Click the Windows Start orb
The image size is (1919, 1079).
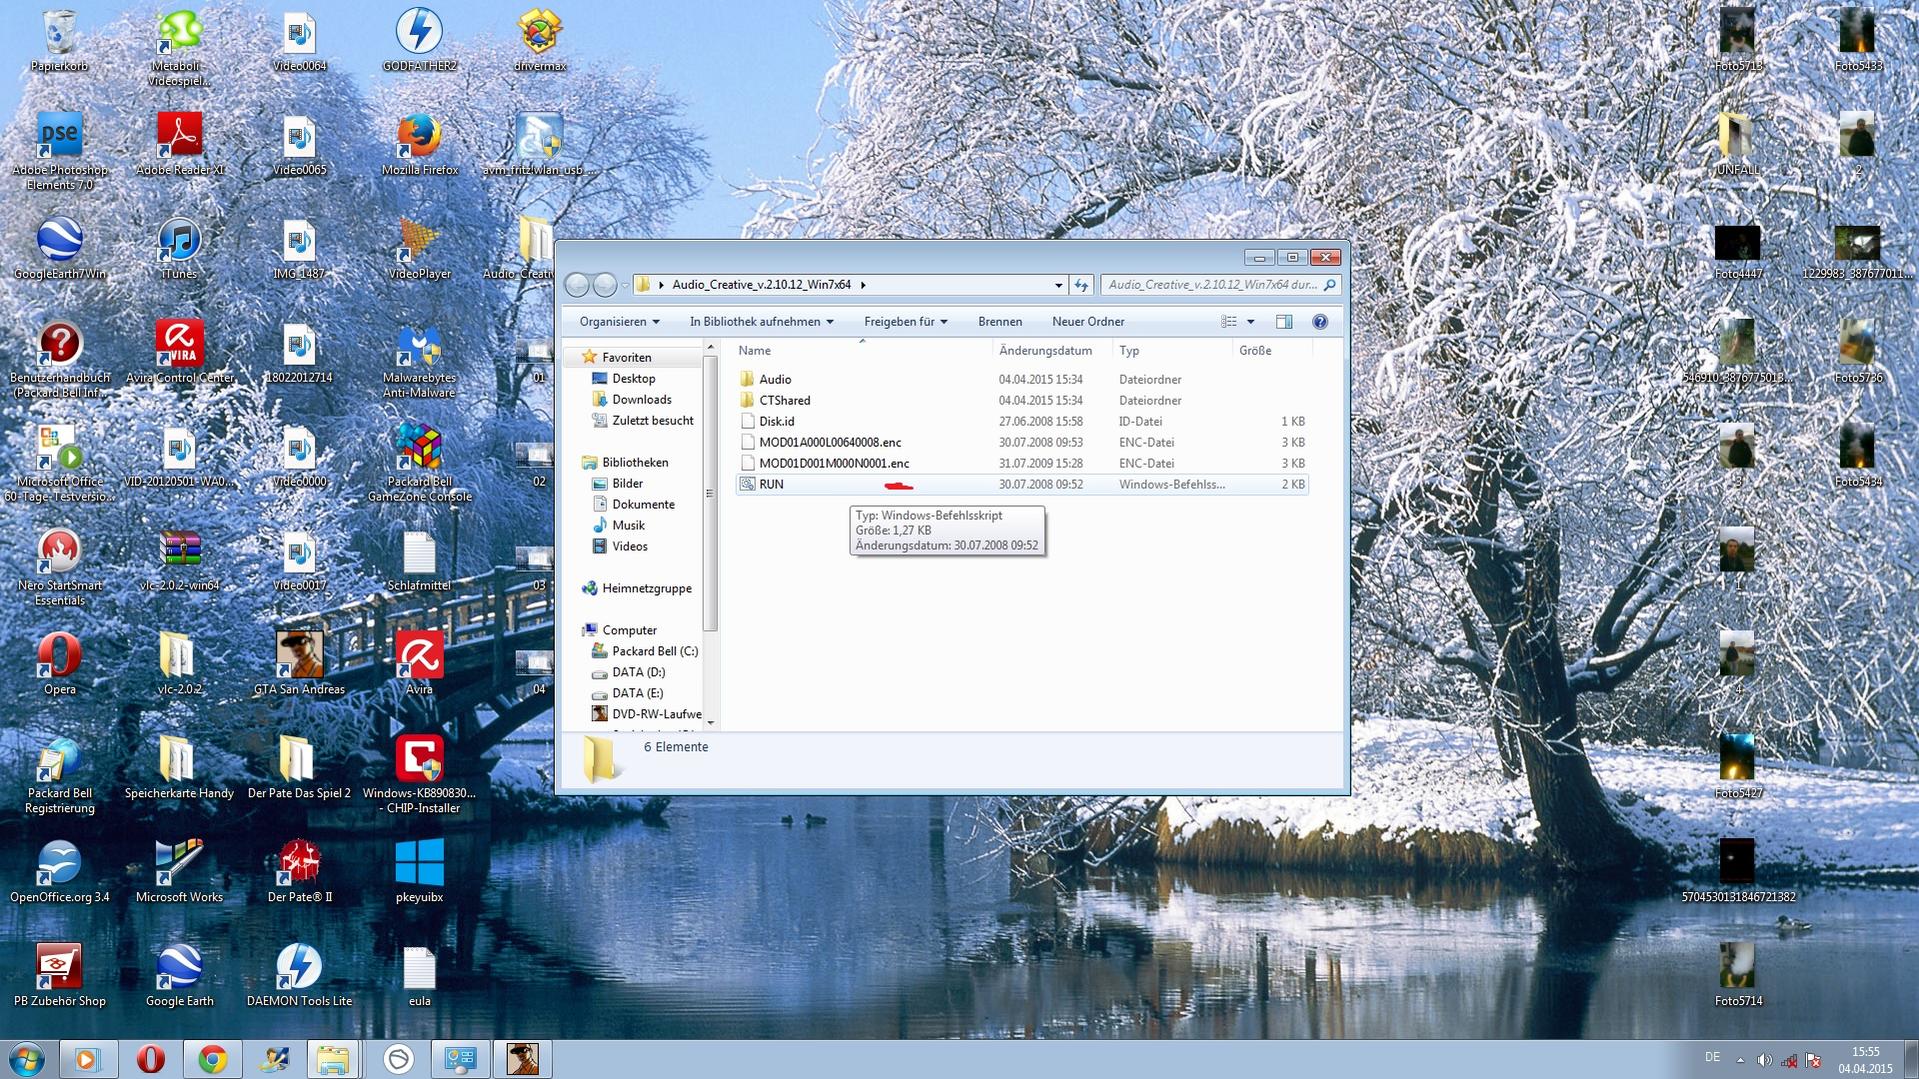click(27, 1059)
